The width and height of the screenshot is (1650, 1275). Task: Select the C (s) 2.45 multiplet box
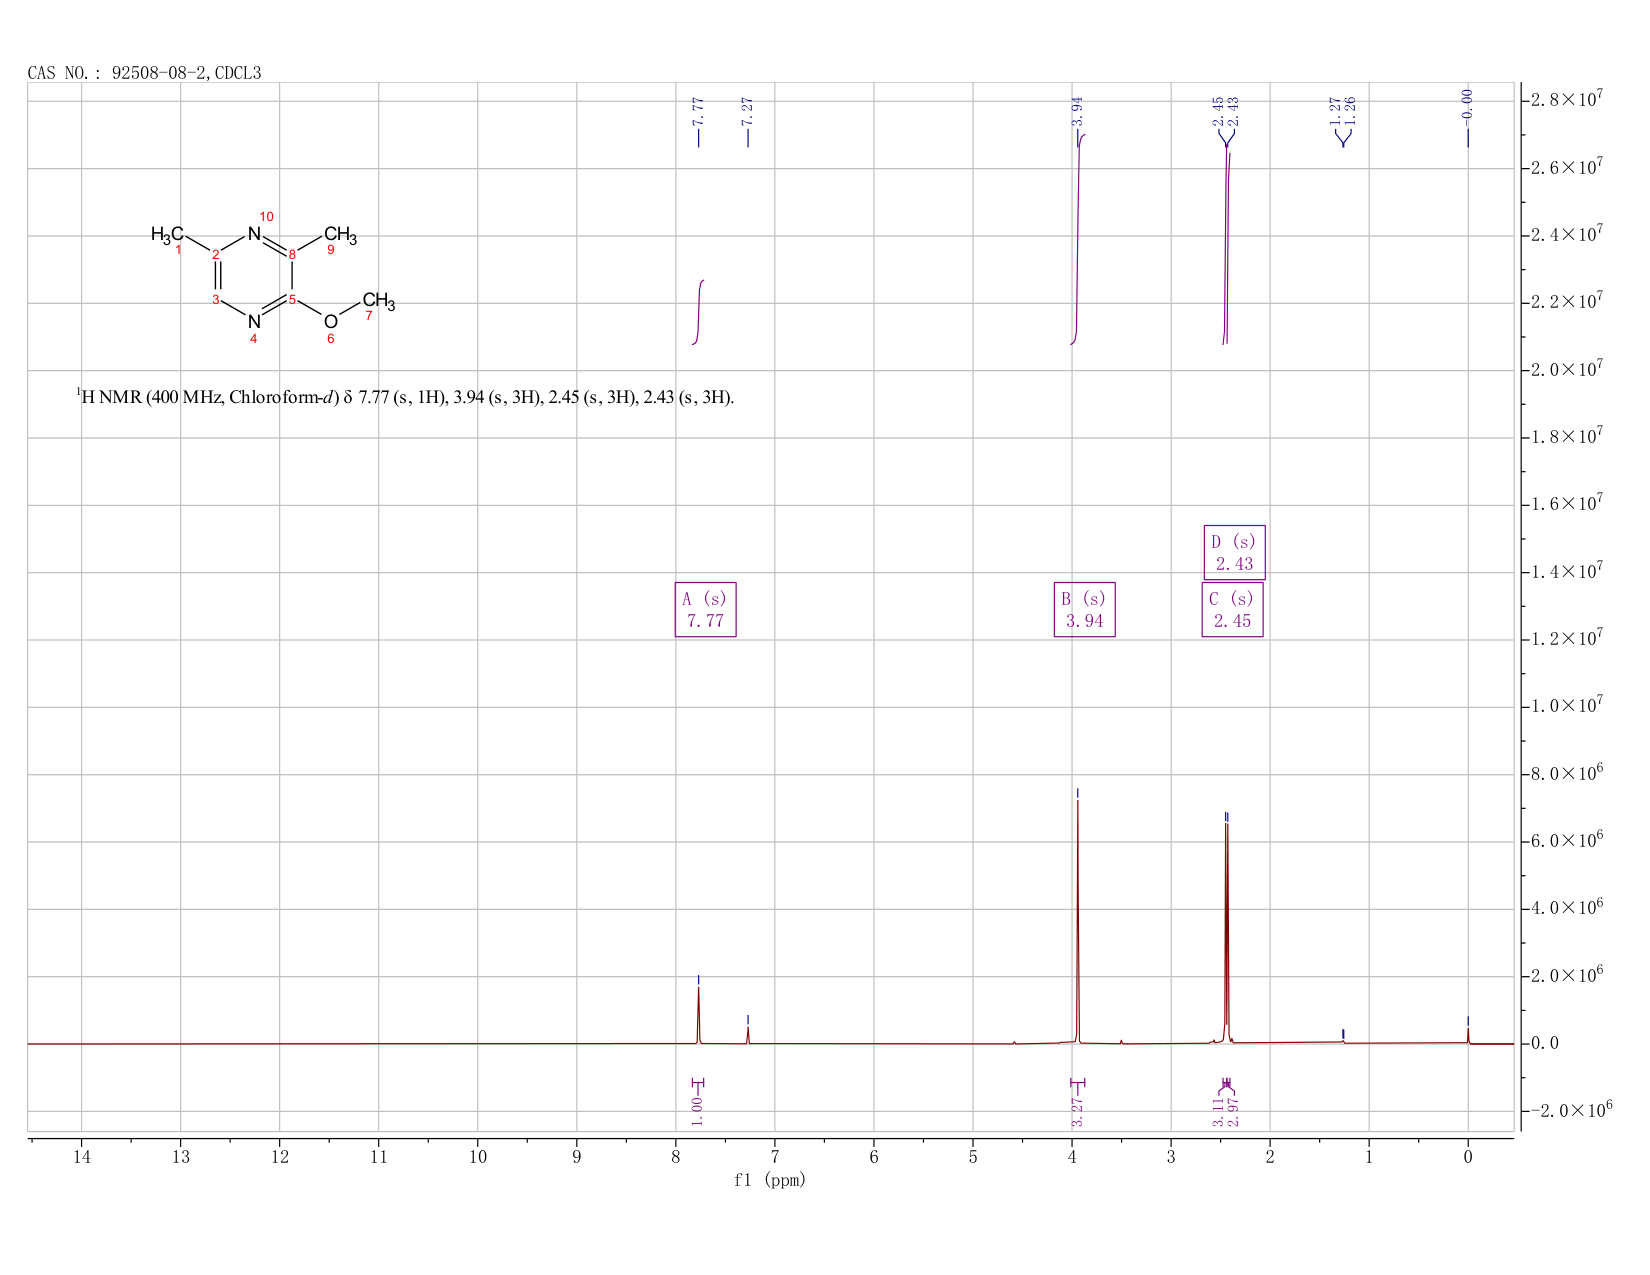[x=1233, y=610]
